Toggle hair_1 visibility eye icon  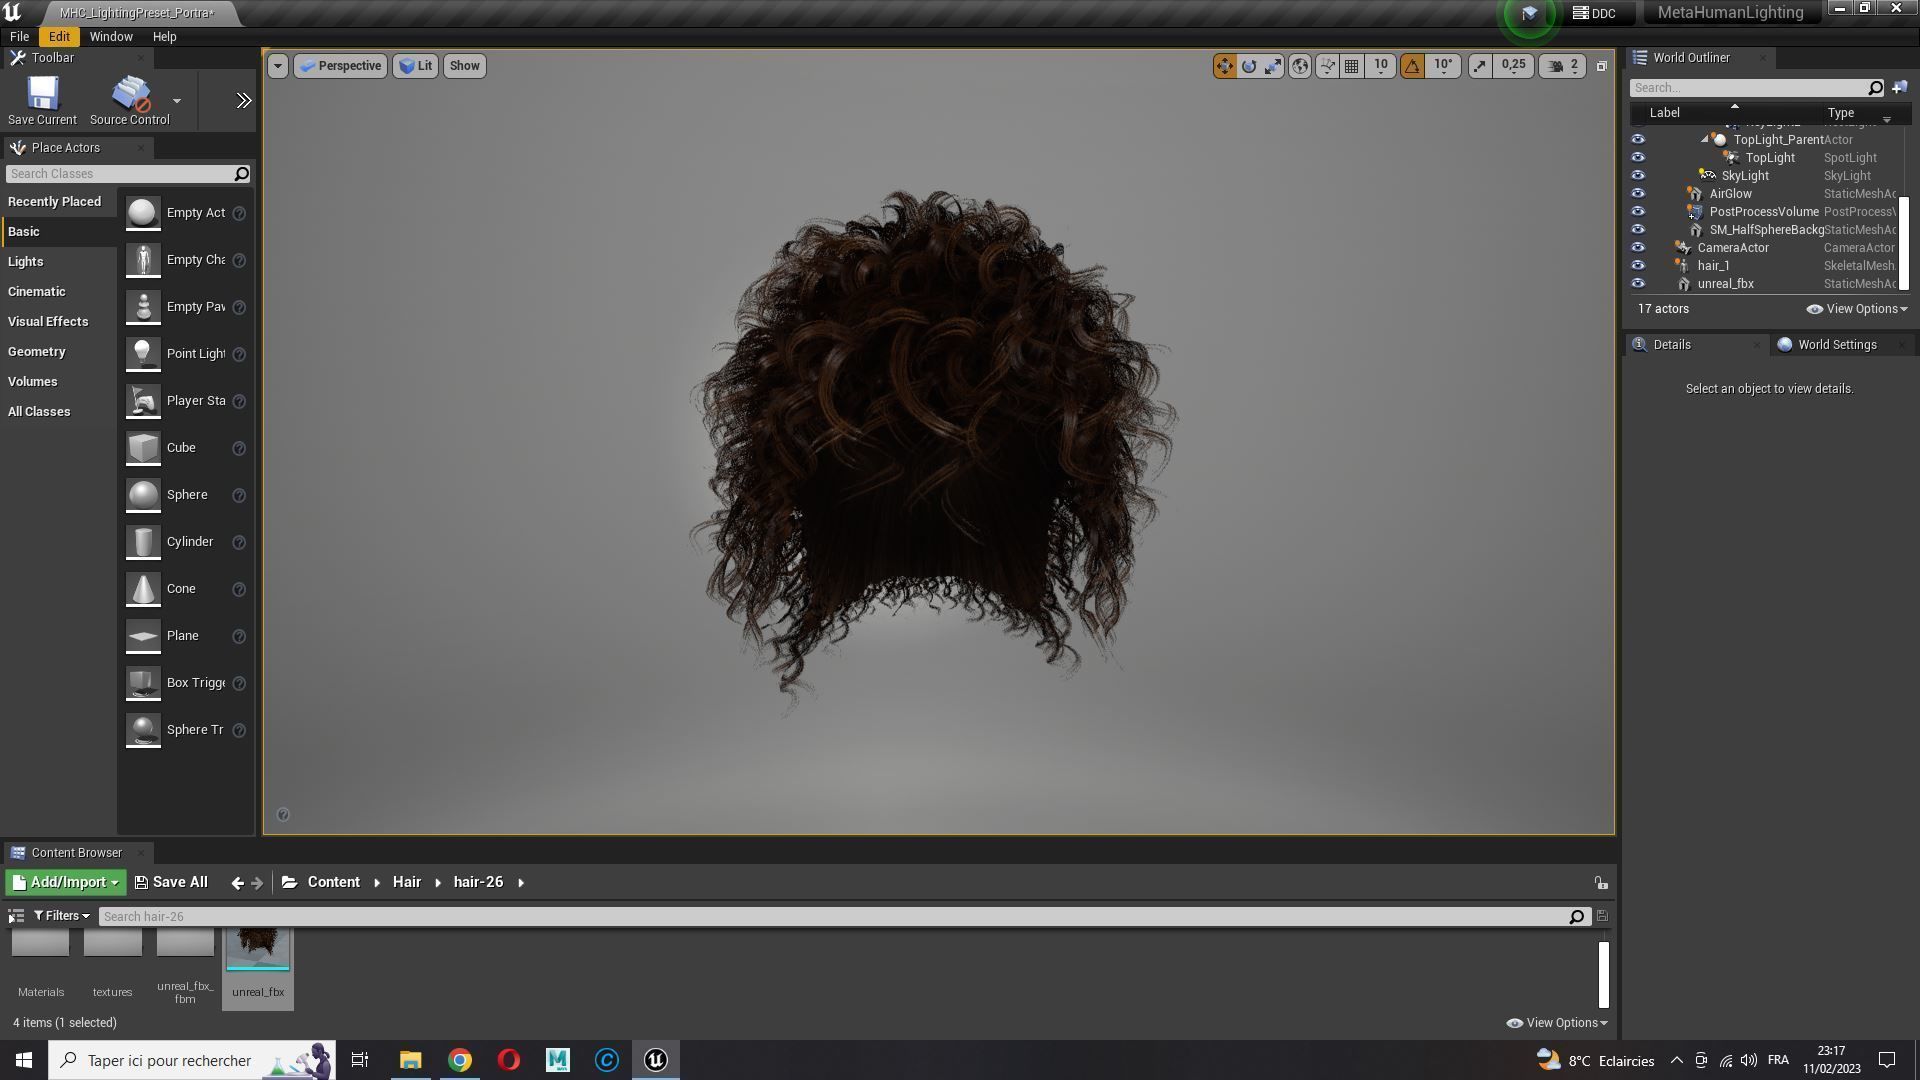click(x=1638, y=266)
